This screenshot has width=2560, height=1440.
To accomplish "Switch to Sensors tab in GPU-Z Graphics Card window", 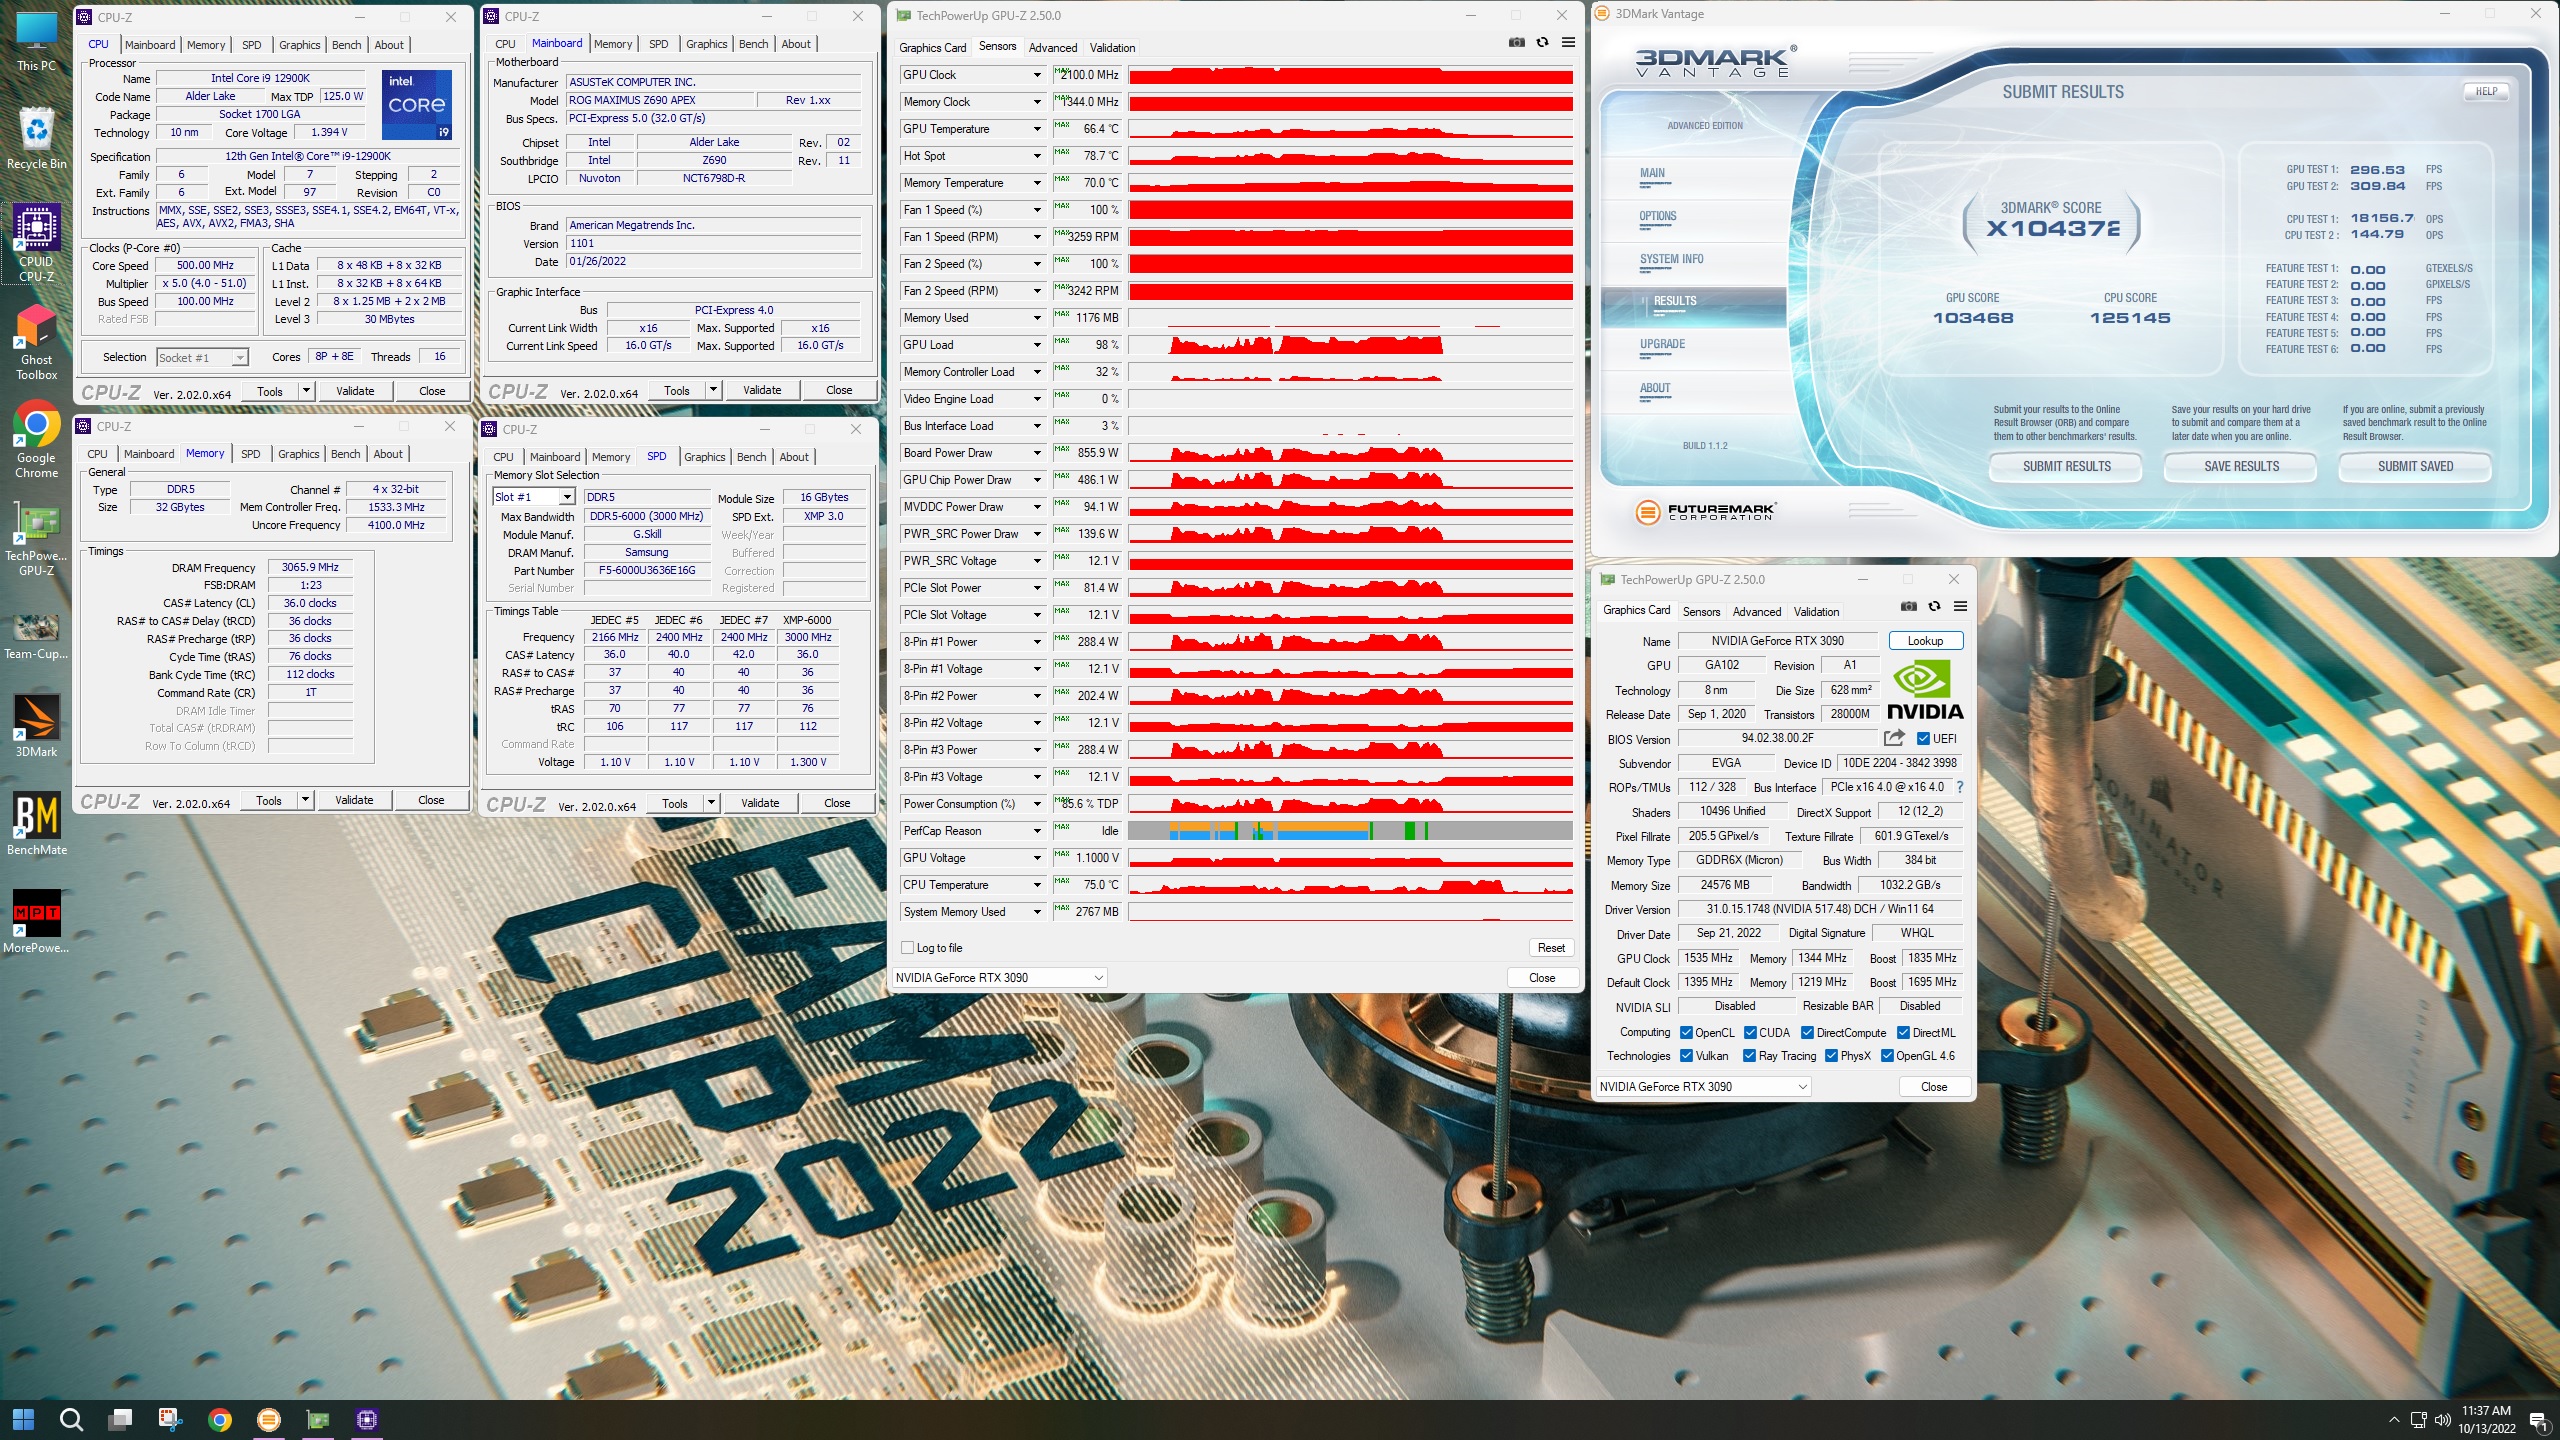I will [x=1701, y=612].
